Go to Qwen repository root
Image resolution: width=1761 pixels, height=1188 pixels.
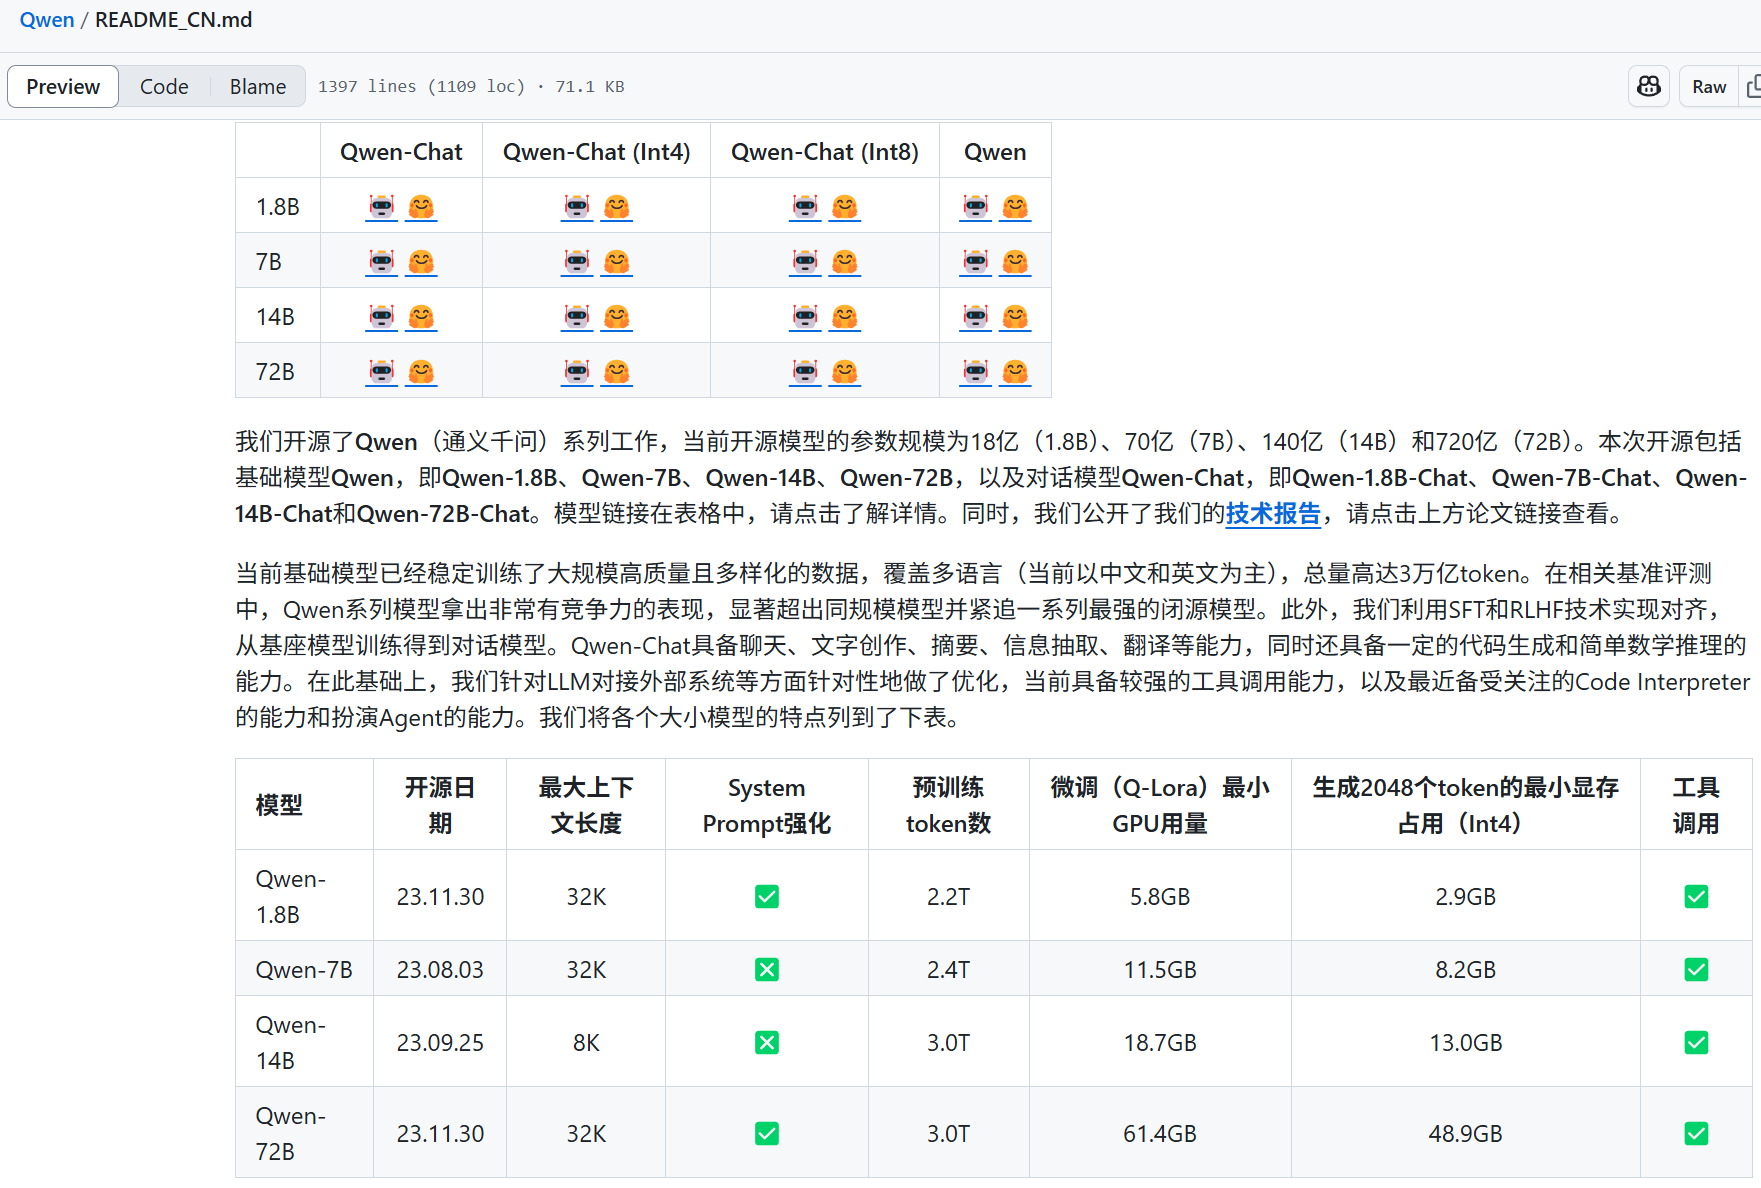click(47, 20)
